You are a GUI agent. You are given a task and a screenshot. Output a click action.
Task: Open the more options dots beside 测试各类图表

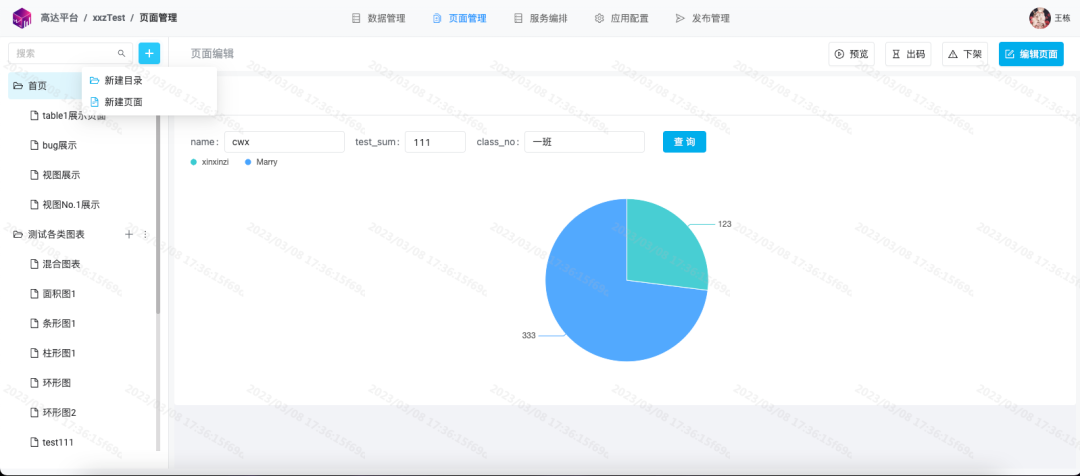tap(145, 234)
